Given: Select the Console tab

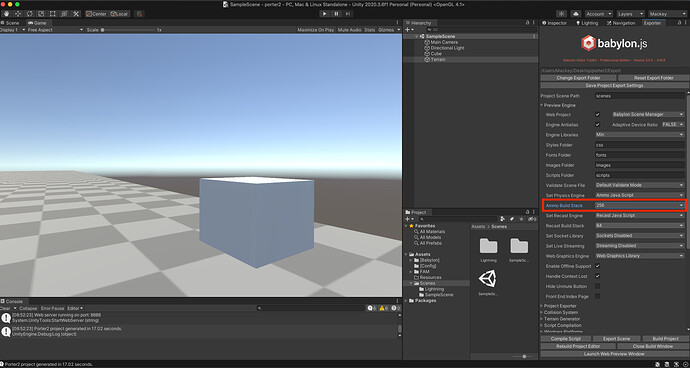Looking at the screenshot, I should pos(12,302).
